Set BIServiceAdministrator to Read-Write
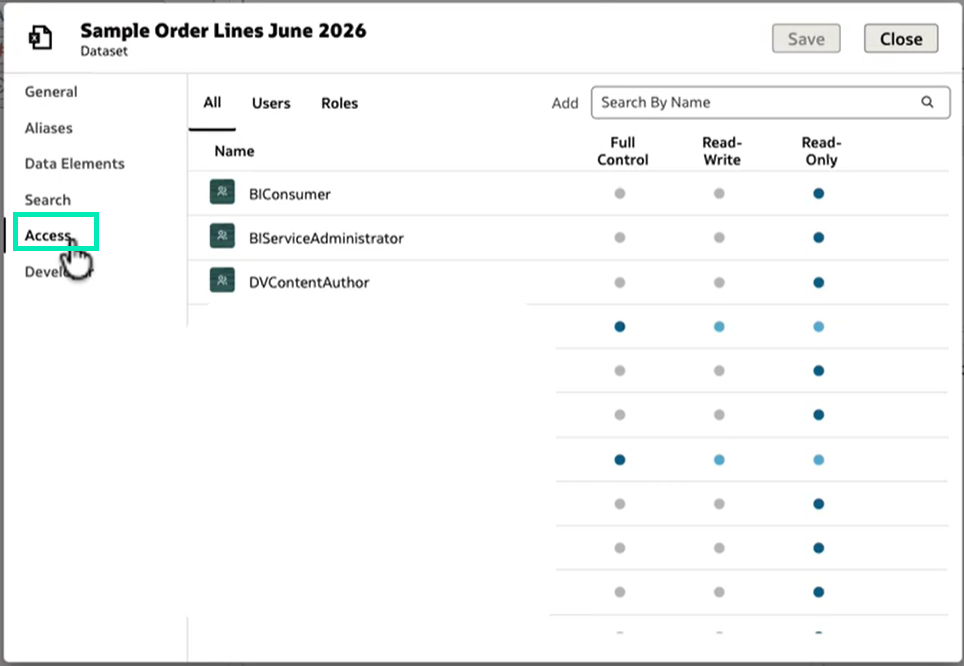 pyautogui.click(x=719, y=237)
